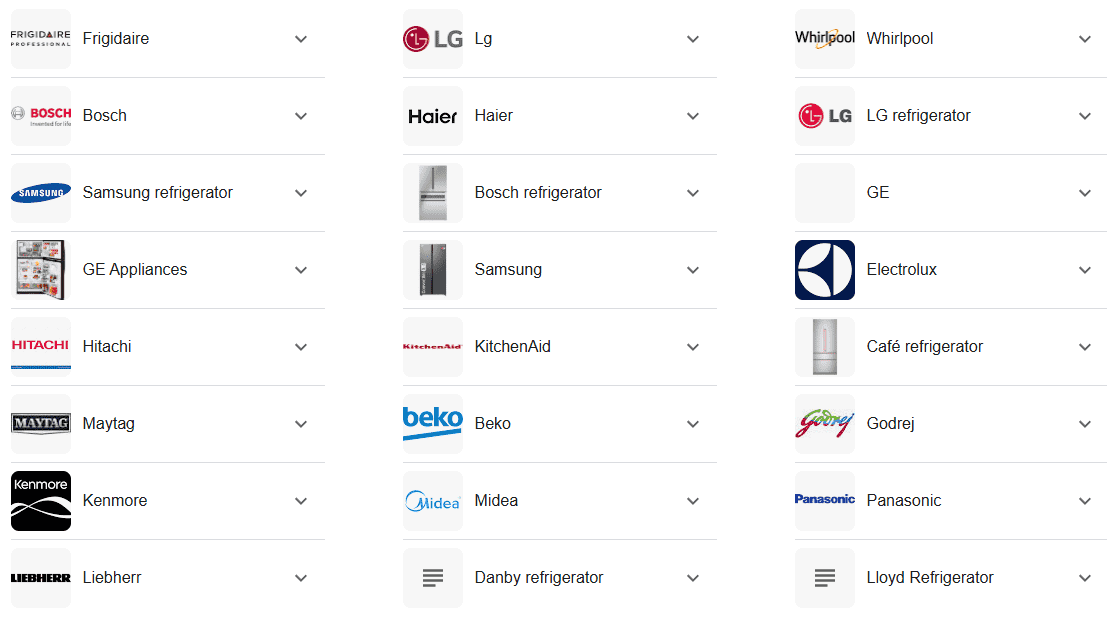The image size is (1107, 619).
Task: Click the Maytag logo icon
Action: pos(41,423)
